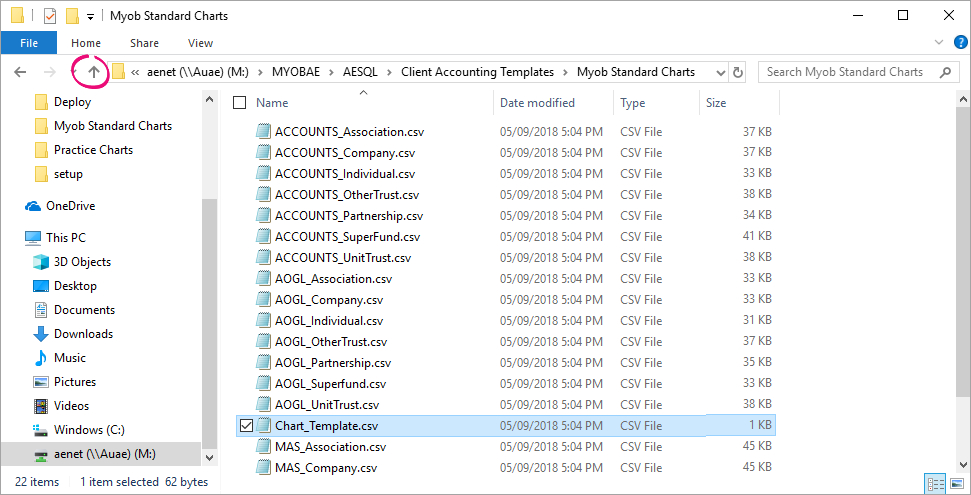Open the quick access toolbar customize dropdown

coord(91,17)
